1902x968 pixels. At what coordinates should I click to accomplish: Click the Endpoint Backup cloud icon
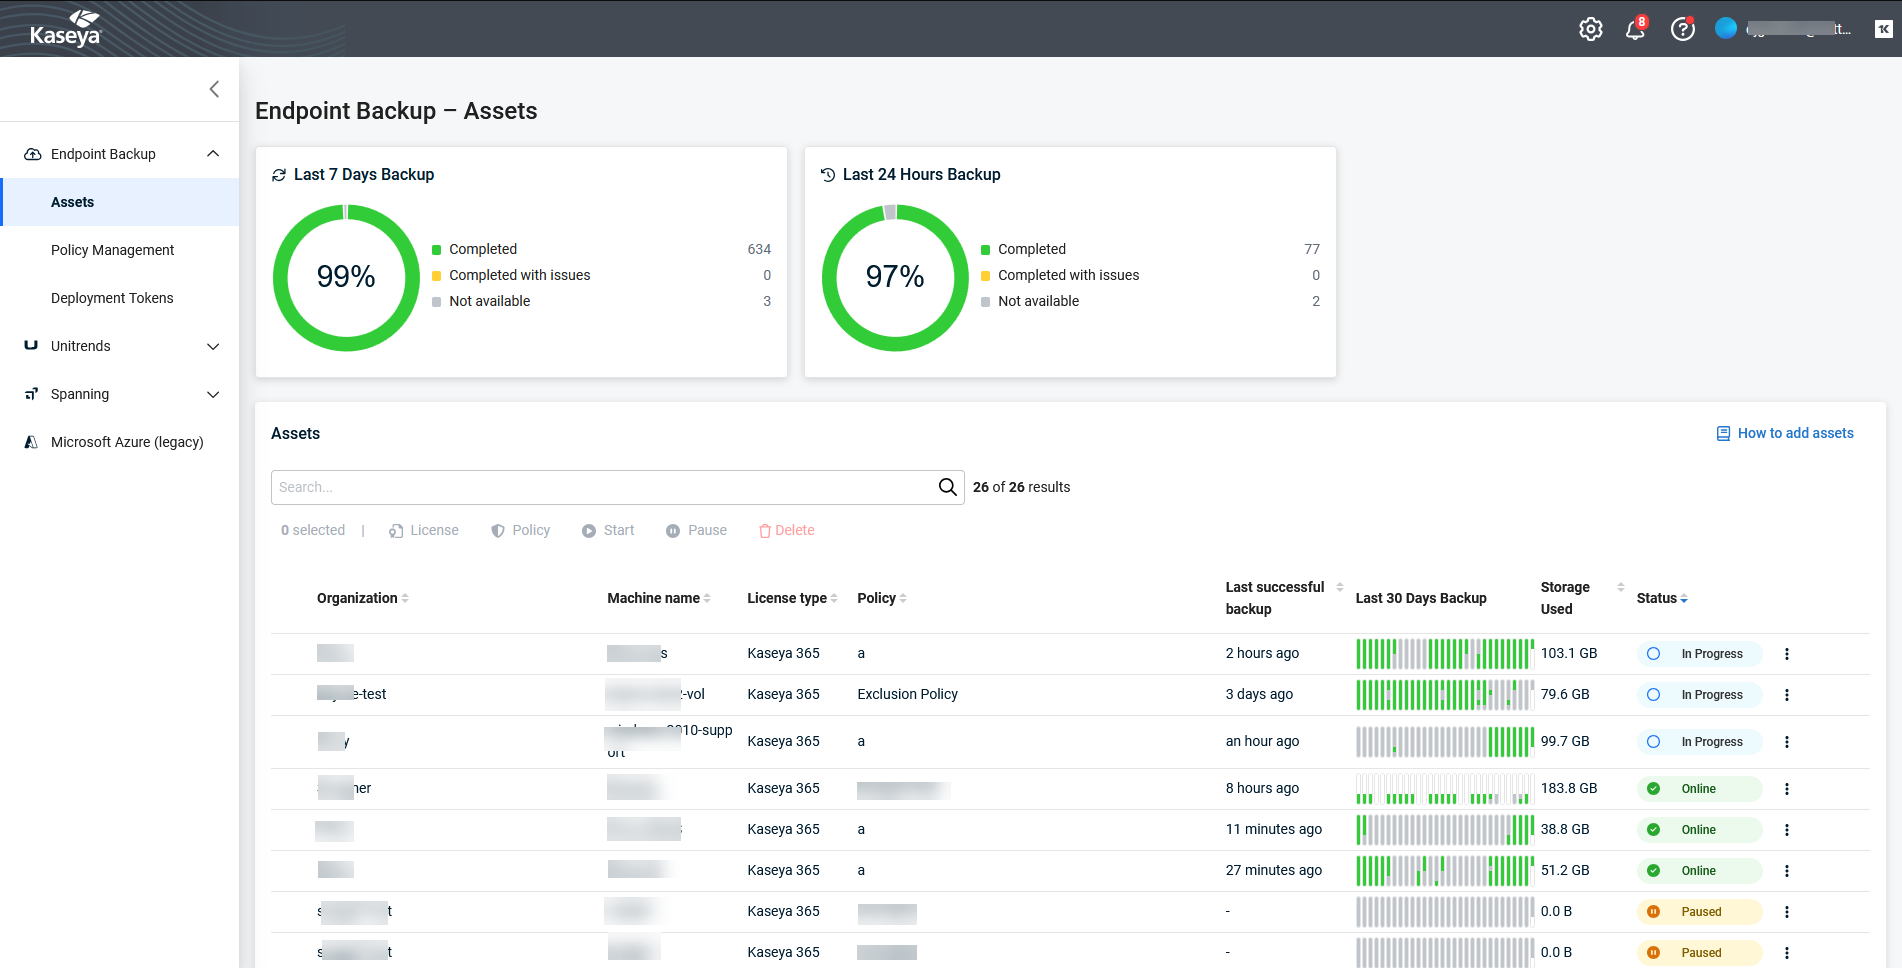point(32,154)
